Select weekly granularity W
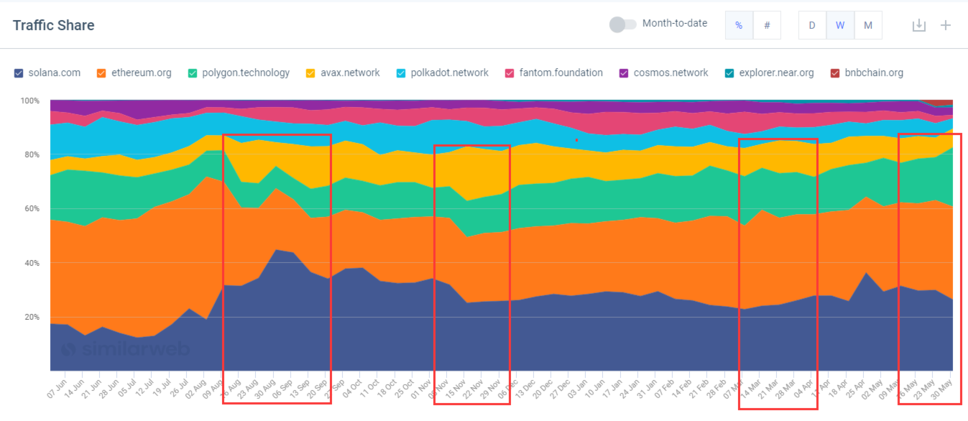This screenshot has height=421, width=968. (840, 25)
